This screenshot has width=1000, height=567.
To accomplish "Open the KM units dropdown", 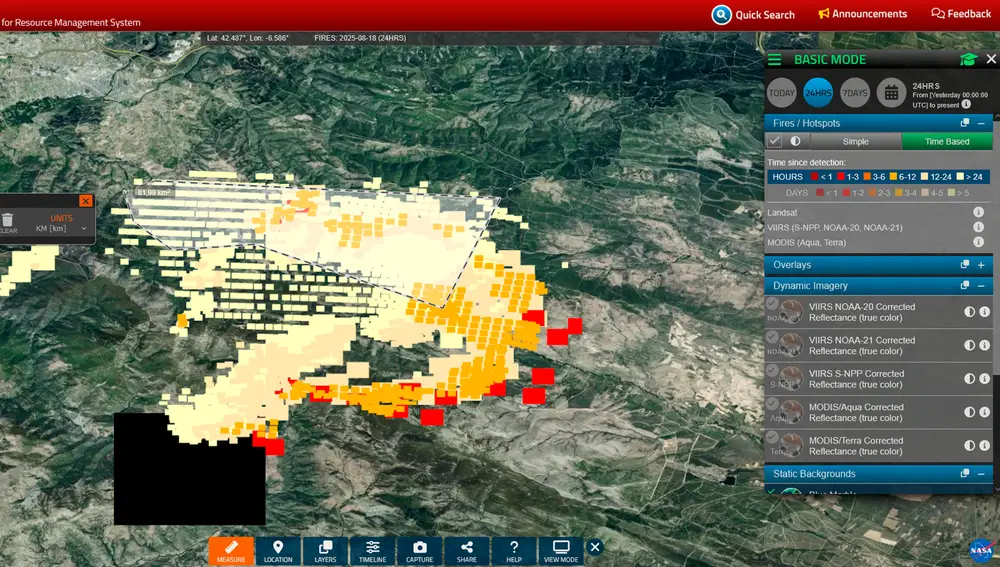I will pyautogui.click(x=62, y=229).
